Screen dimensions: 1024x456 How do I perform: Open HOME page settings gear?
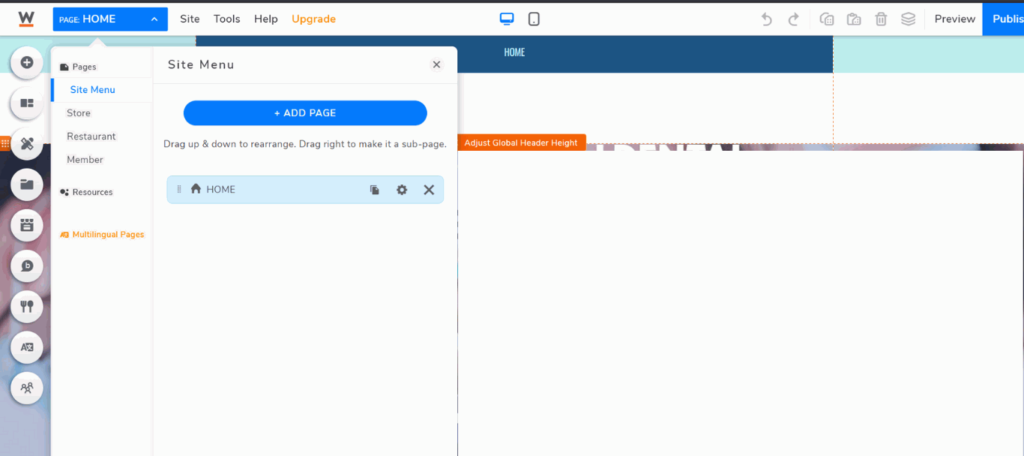click(402, 189)
